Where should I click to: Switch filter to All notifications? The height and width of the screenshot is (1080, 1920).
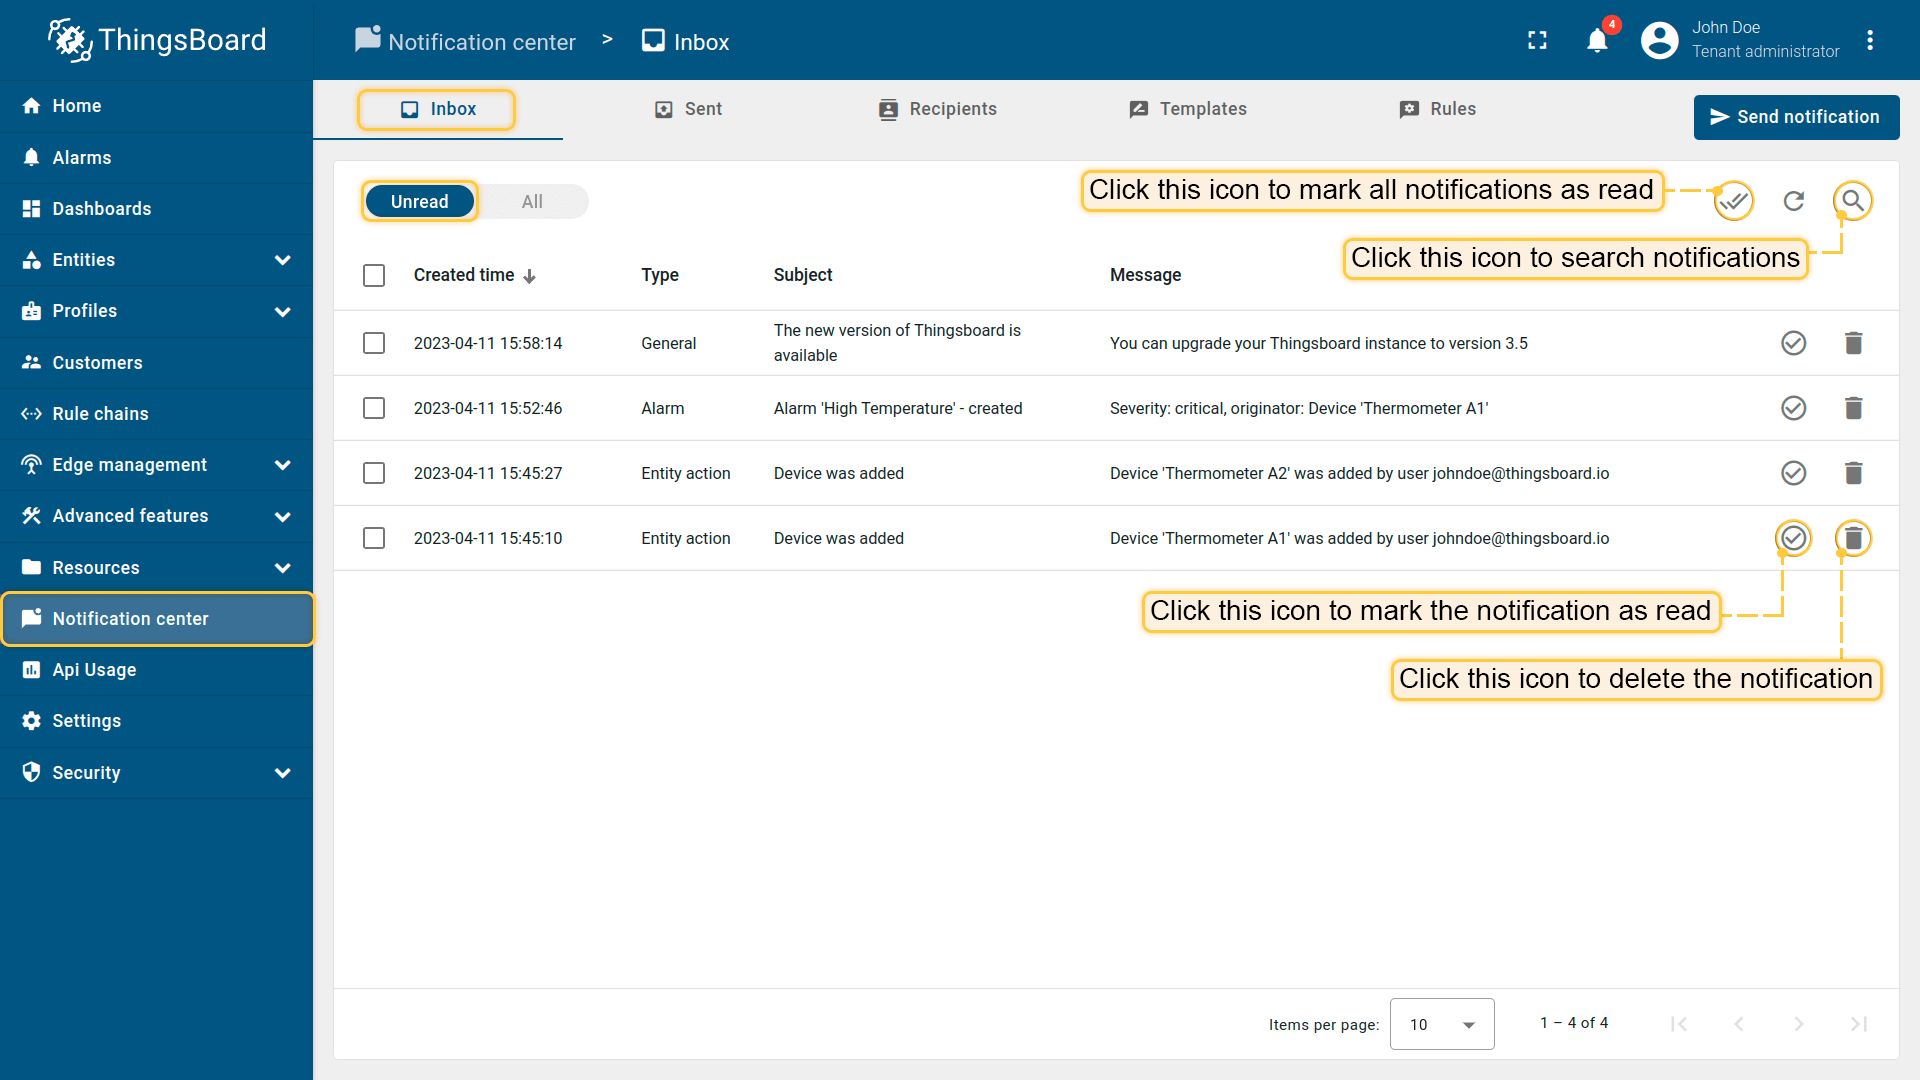click(x=532, y=202)
